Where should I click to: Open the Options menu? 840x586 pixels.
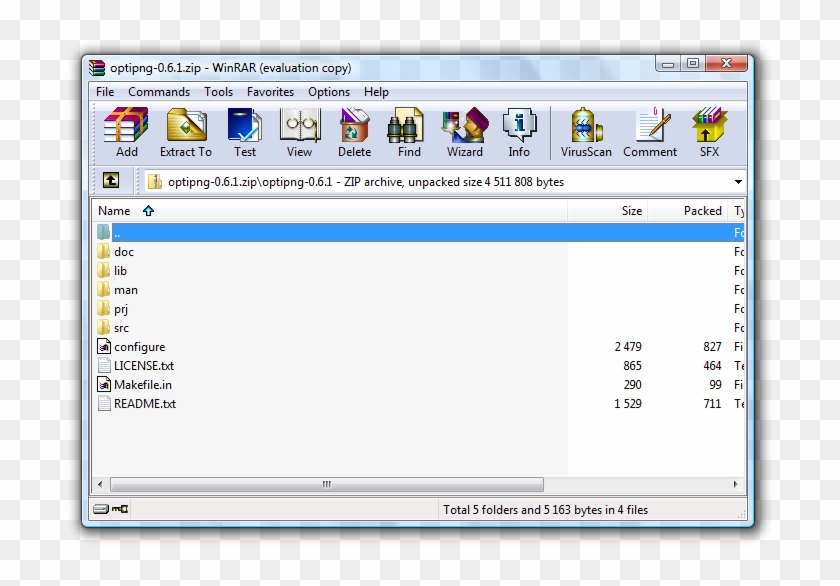tap(329, 91)
